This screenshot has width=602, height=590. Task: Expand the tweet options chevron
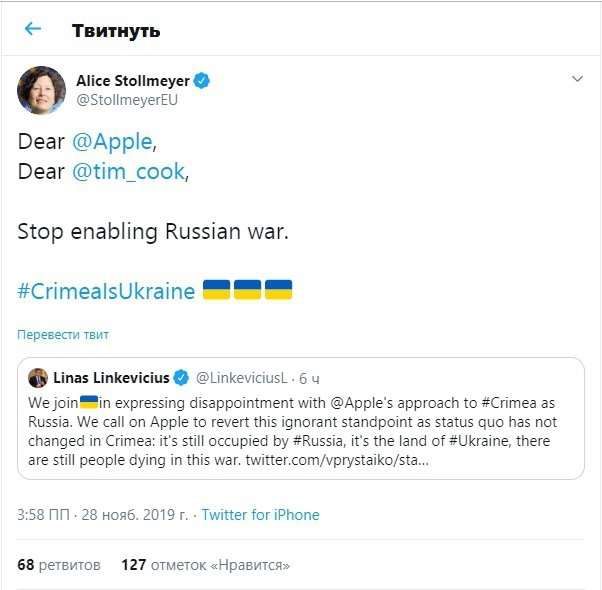coord(577,79)
